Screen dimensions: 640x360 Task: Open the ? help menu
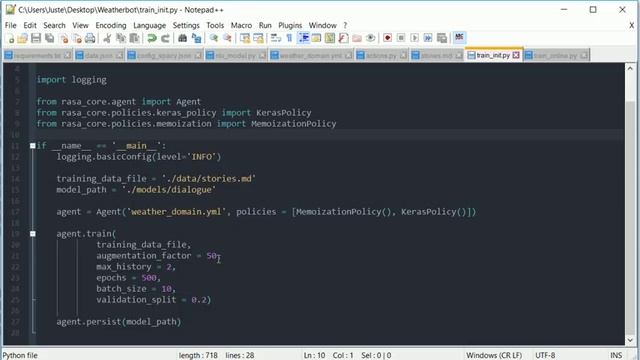tap(345, 25)
